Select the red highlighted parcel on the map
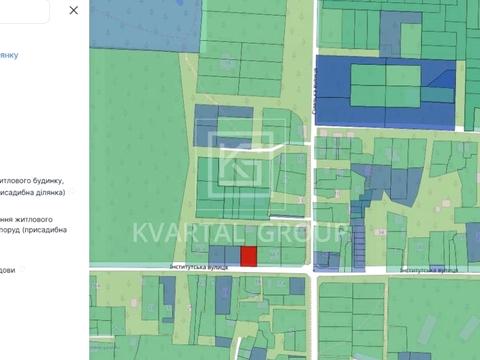 point(249,256)
